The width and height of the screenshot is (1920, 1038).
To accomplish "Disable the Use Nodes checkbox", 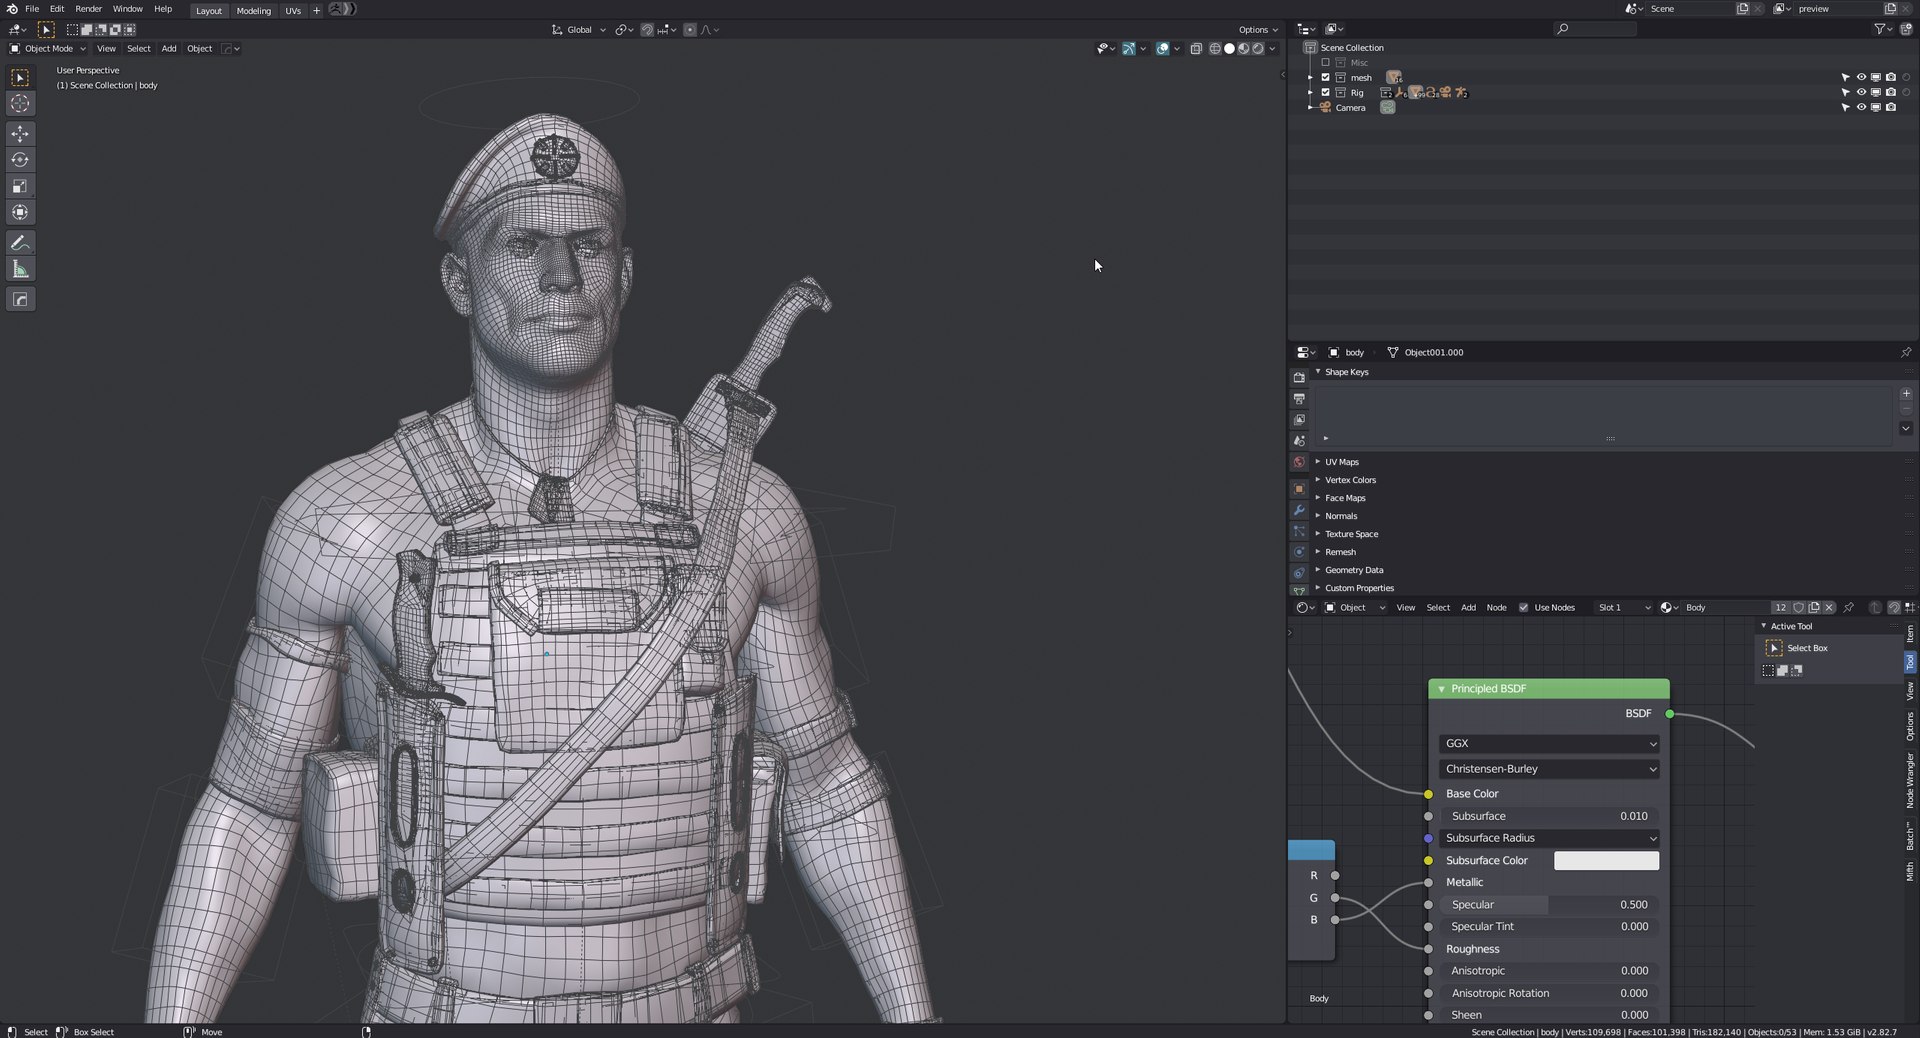I will tap(1524, 608).
